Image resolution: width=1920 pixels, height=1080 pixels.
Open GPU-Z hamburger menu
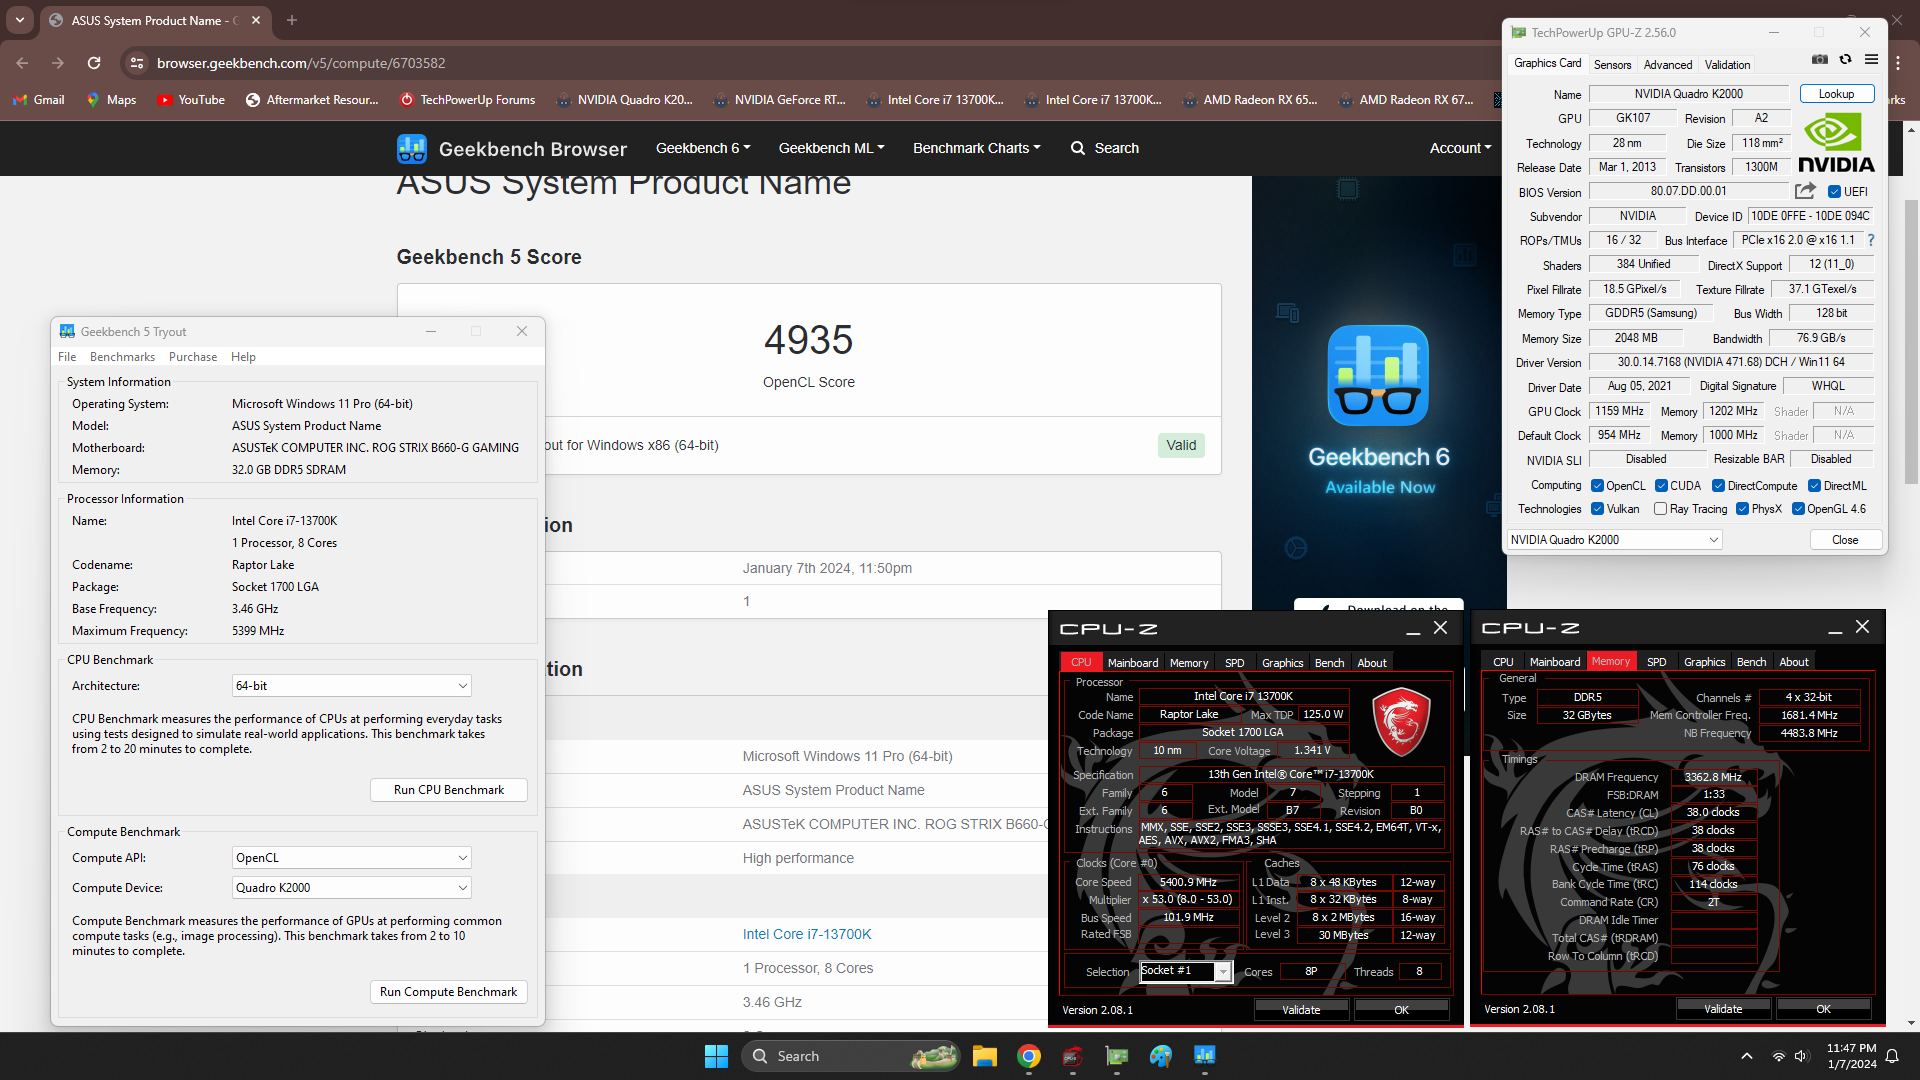(1871, 60)
